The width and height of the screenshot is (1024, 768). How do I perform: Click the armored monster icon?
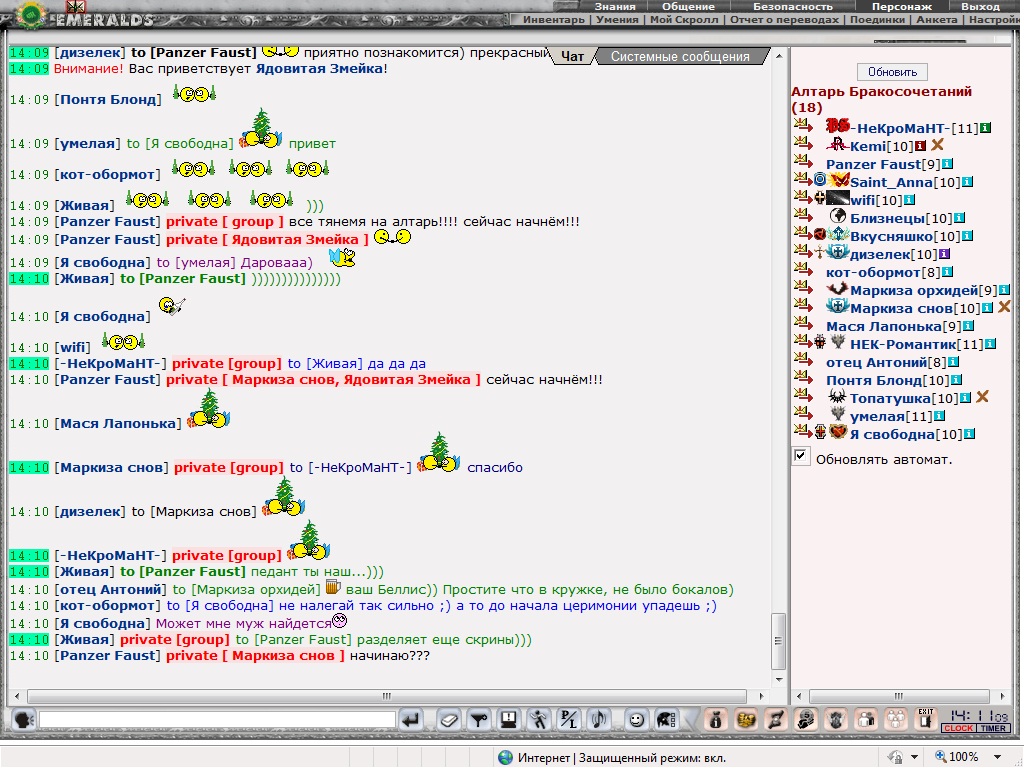pyautogui.click(x=836, y=720)
